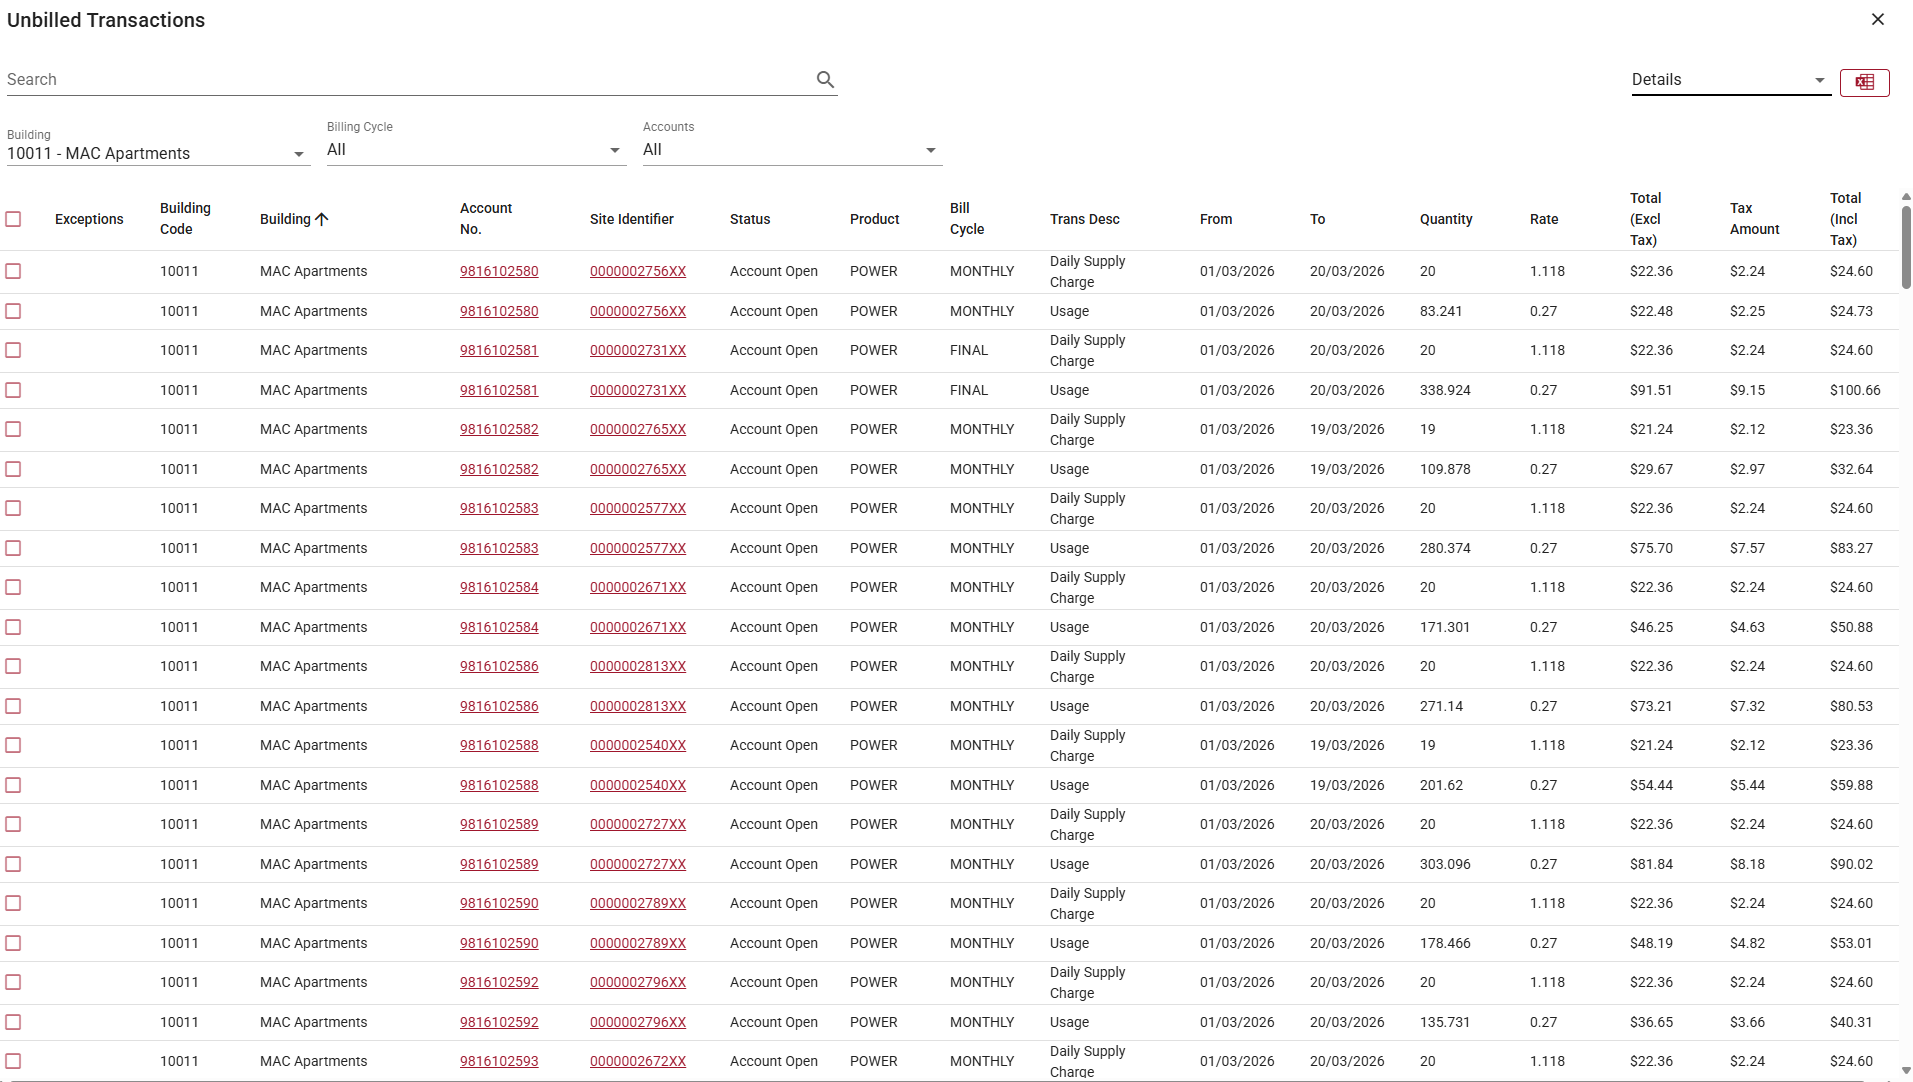The width and height of the screenshot is (1913, 1082).
Task: Sort by the Account No. column header
Action: (486, 219)
